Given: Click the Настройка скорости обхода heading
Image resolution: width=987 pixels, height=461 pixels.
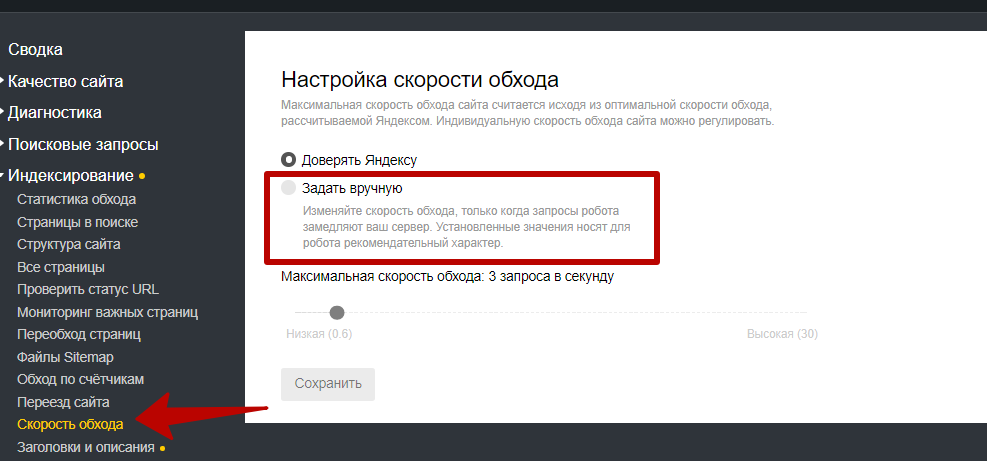Looking at the screenshot, I should 420,80.
